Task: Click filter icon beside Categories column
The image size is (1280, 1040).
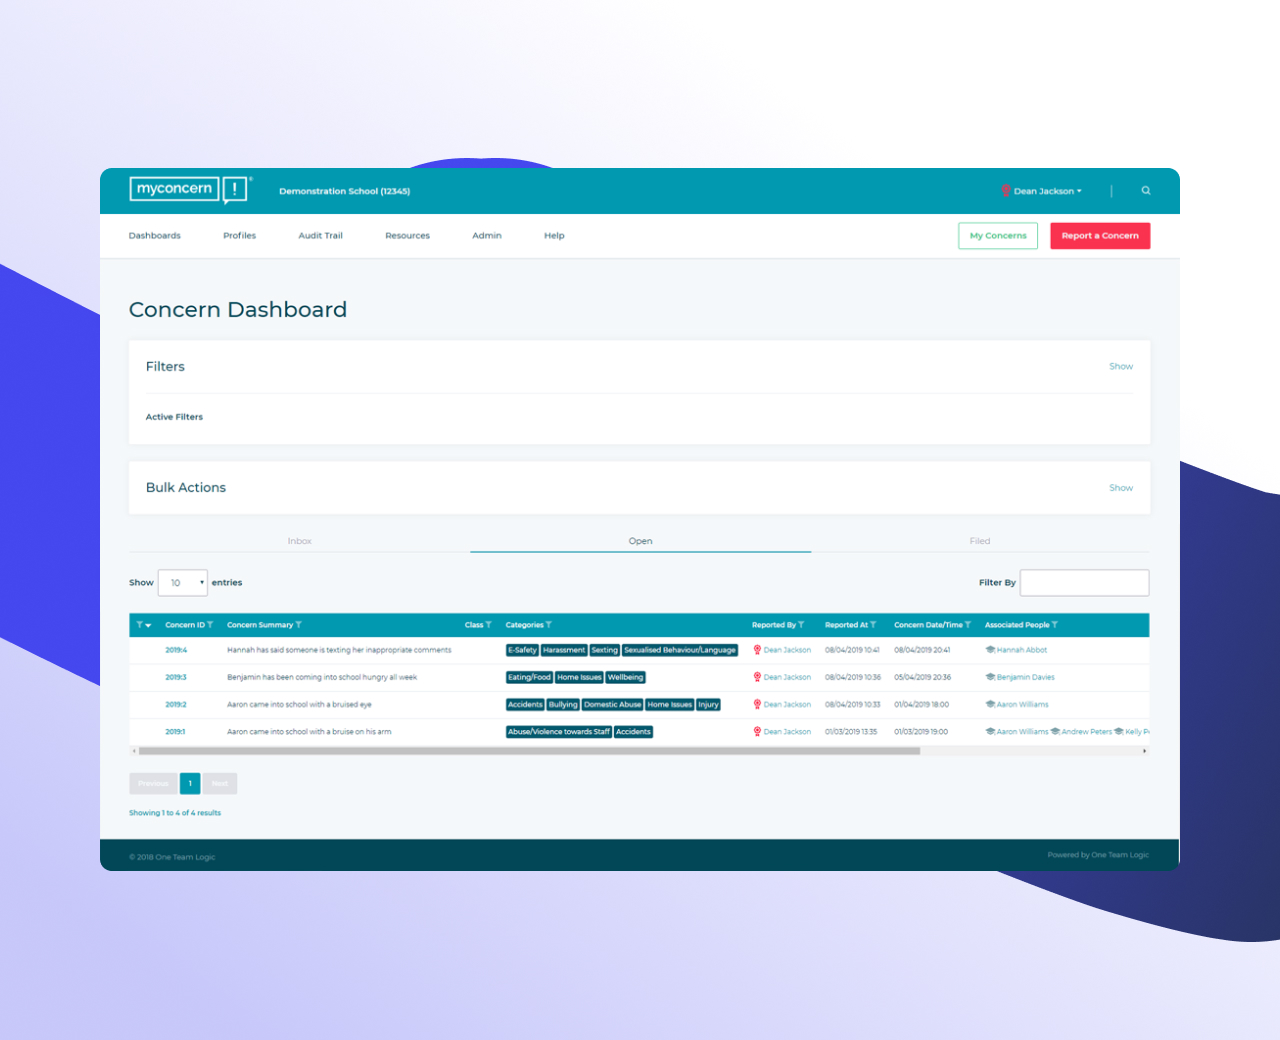Action: point(549,625)
